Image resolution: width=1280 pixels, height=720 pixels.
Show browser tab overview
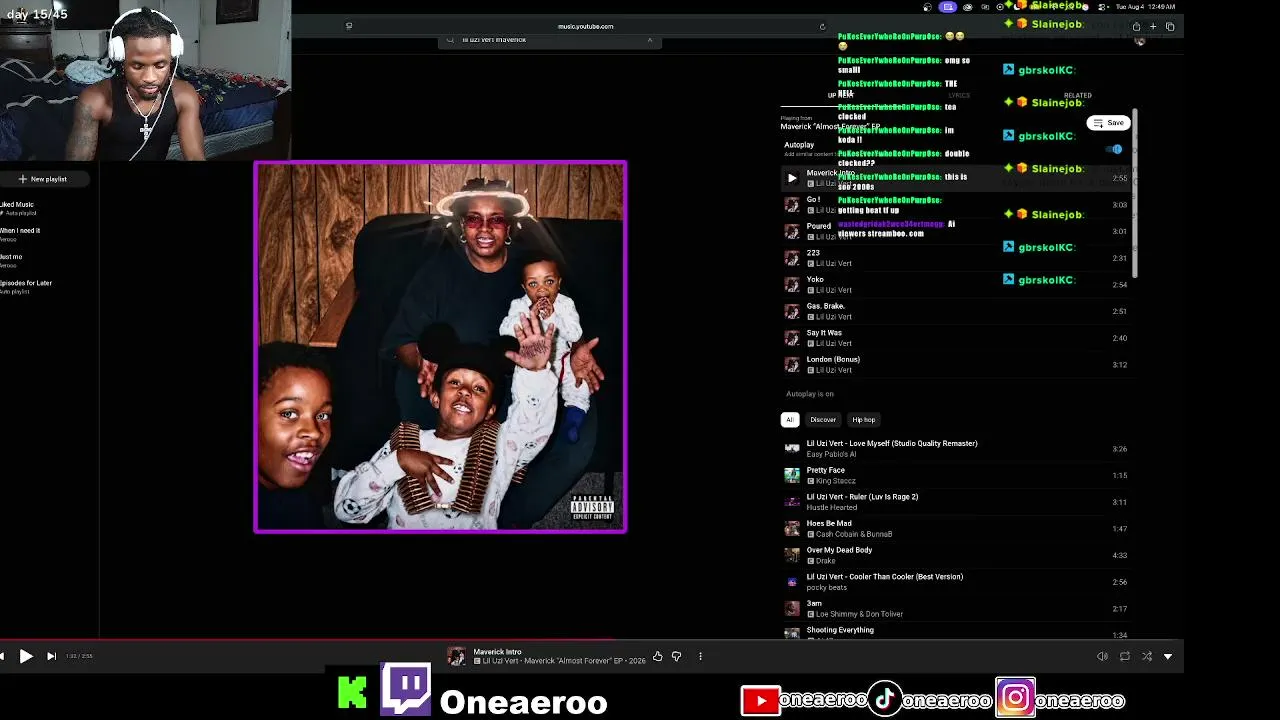1170,26
